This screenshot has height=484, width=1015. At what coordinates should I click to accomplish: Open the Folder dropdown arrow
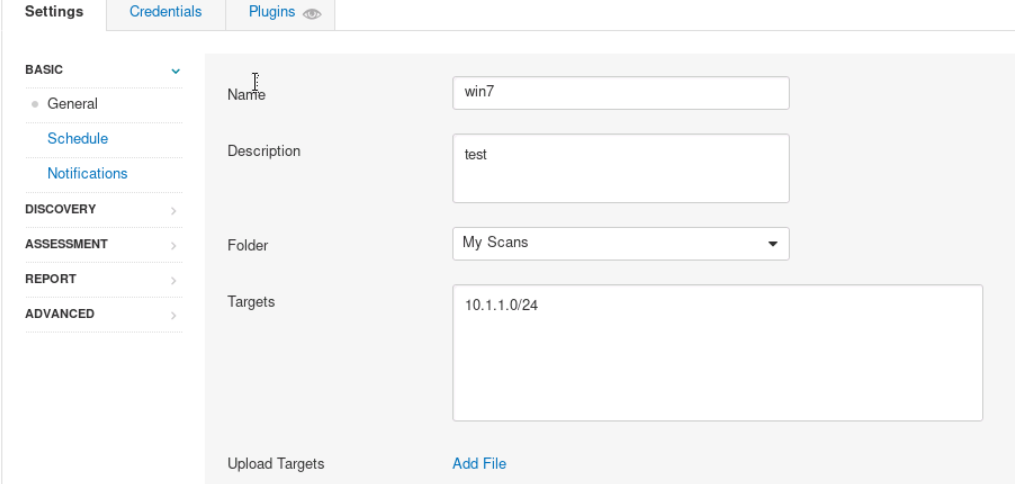(772, 243)
